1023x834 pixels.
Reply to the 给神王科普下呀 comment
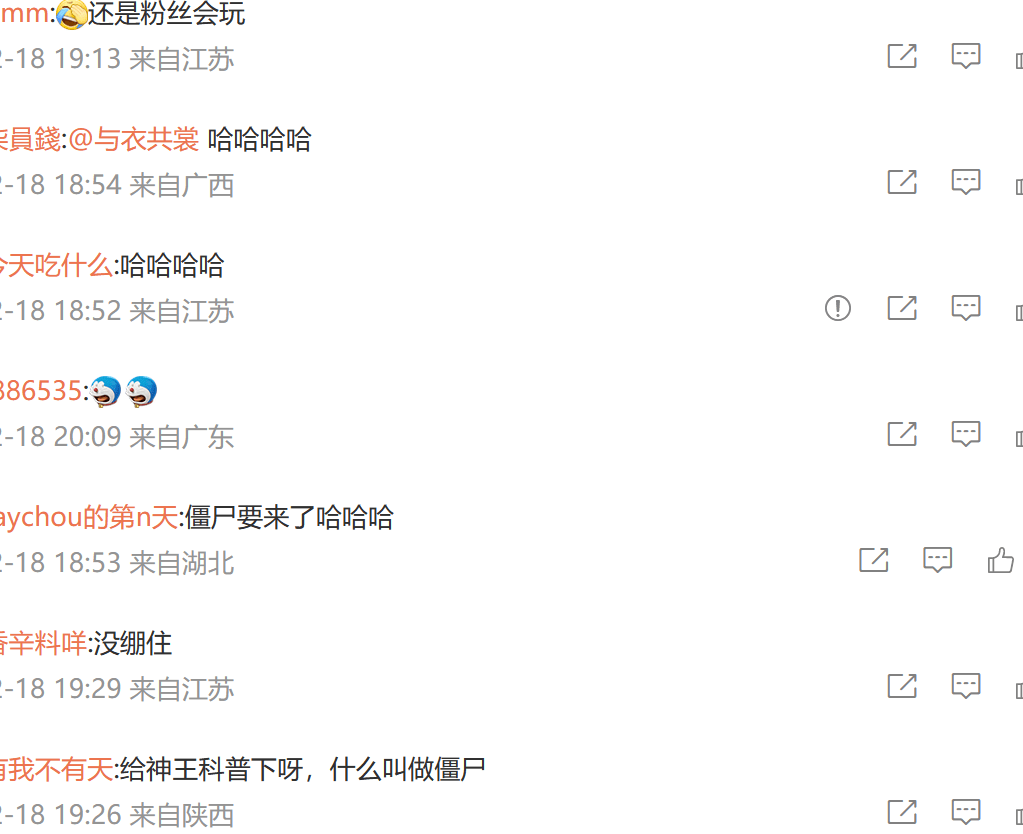pos(966,812)
